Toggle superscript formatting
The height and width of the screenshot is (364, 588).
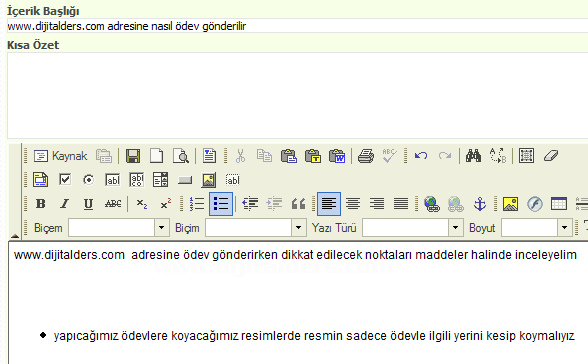[x=166, y=204]
